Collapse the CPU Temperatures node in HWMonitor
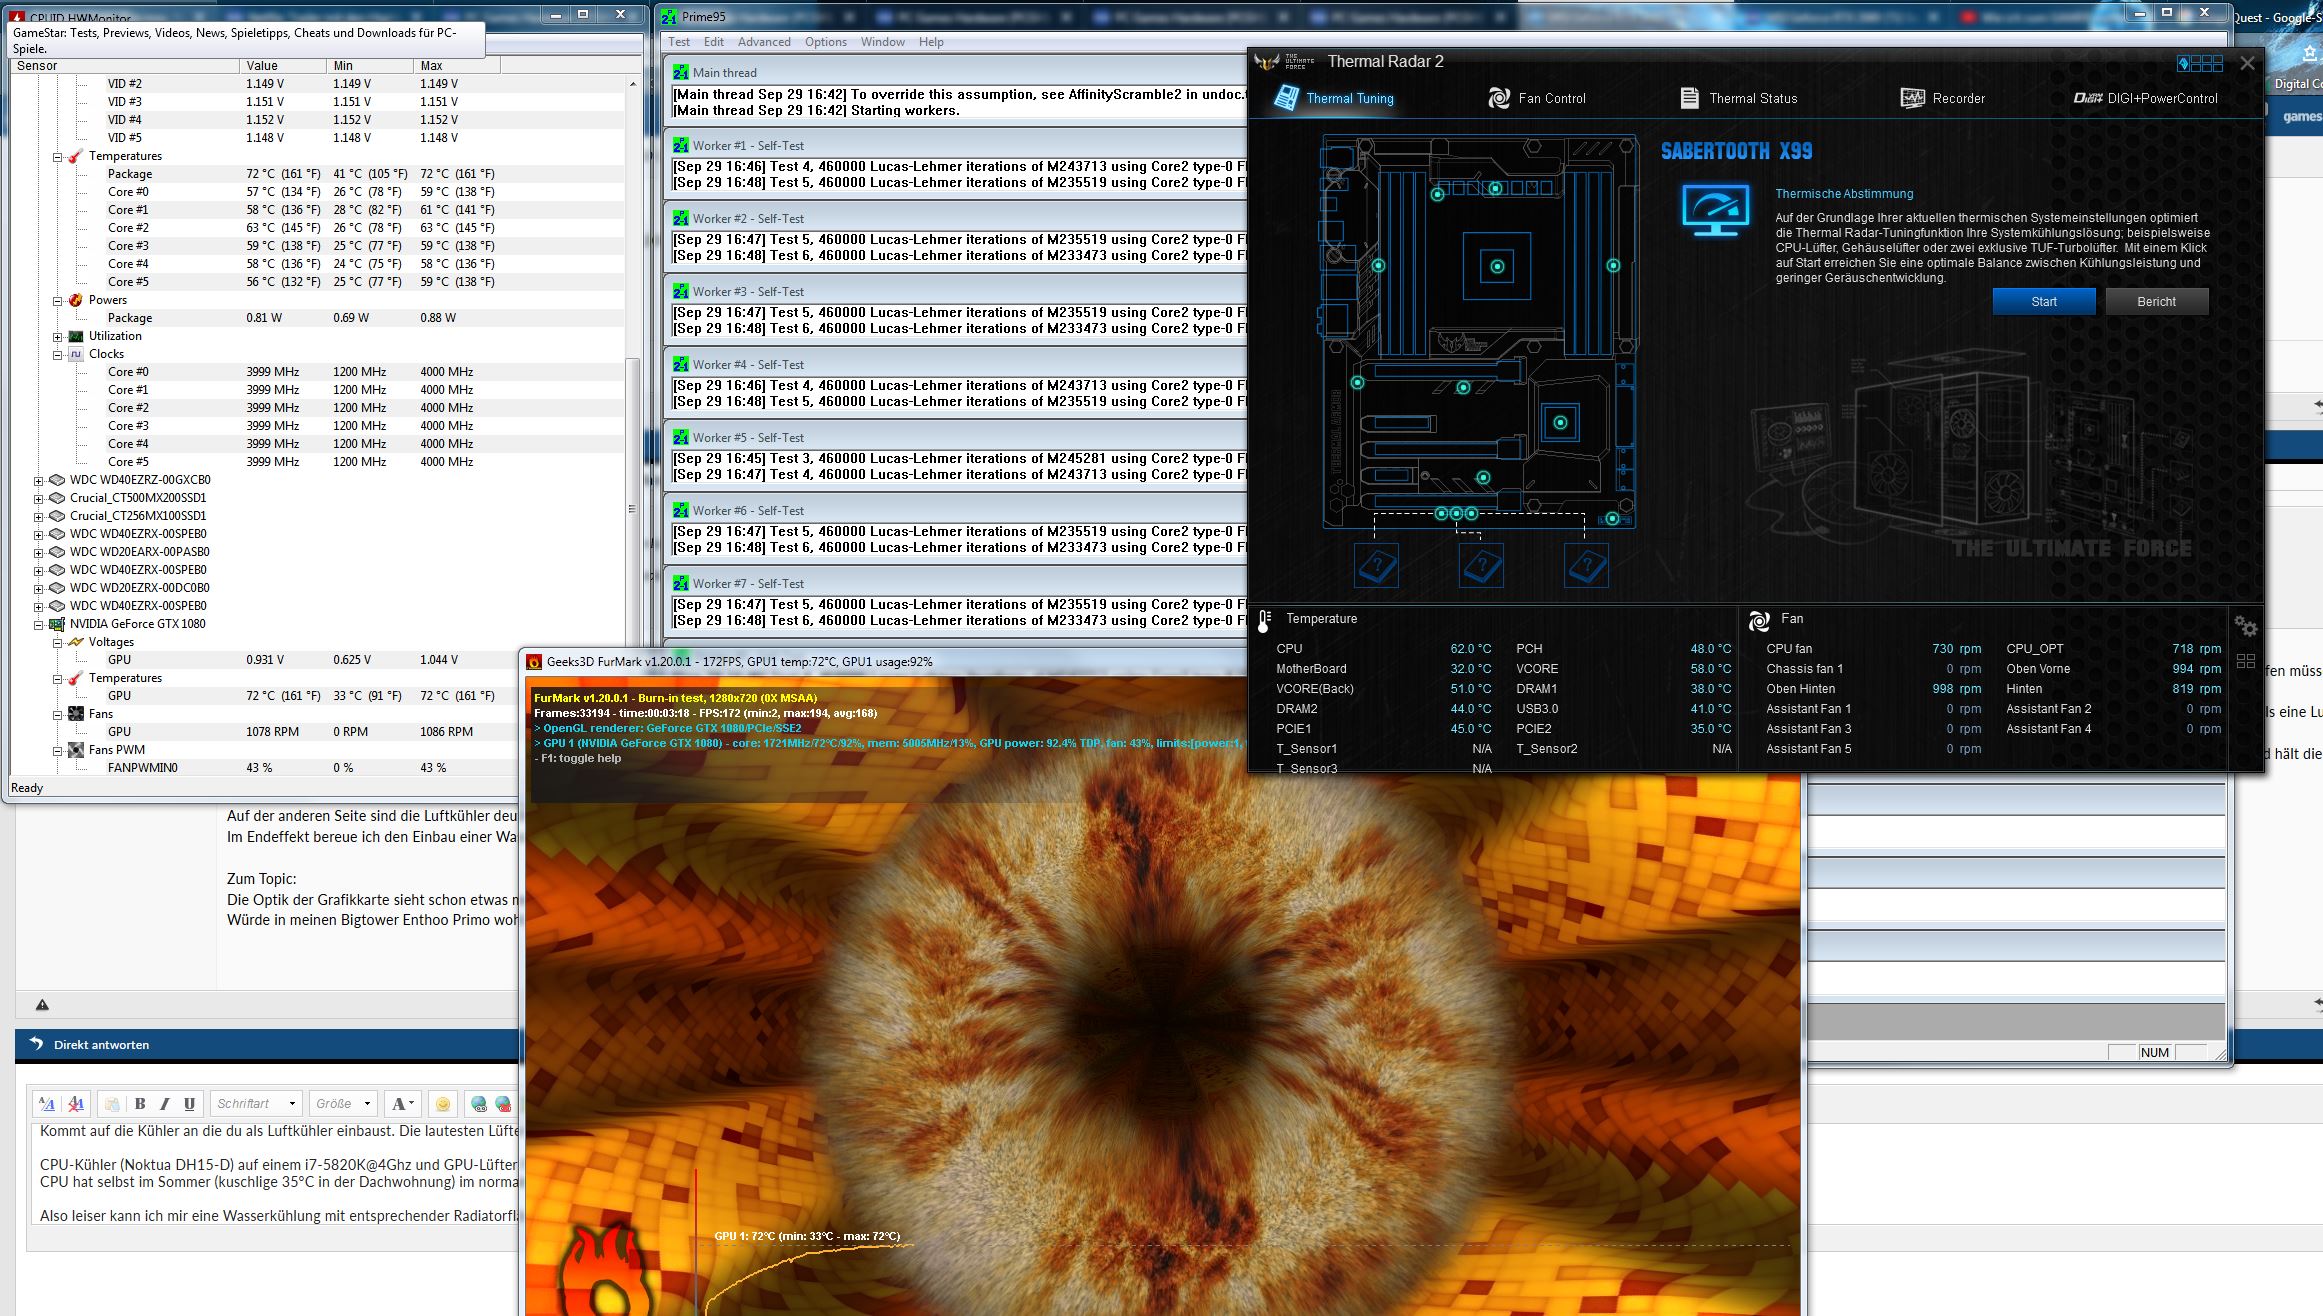This screenshot has width=2323, height=1316. pyautogui.click(x=57, y=157)
